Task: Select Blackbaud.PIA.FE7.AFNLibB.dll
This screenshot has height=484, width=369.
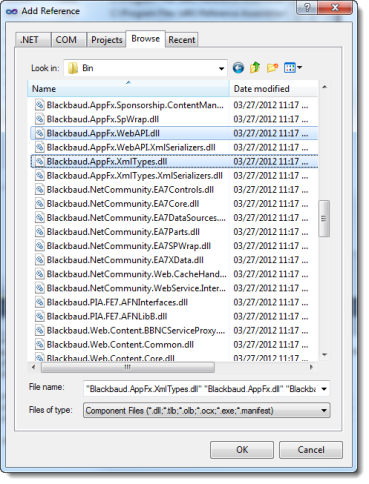Action: coord(107,316)
